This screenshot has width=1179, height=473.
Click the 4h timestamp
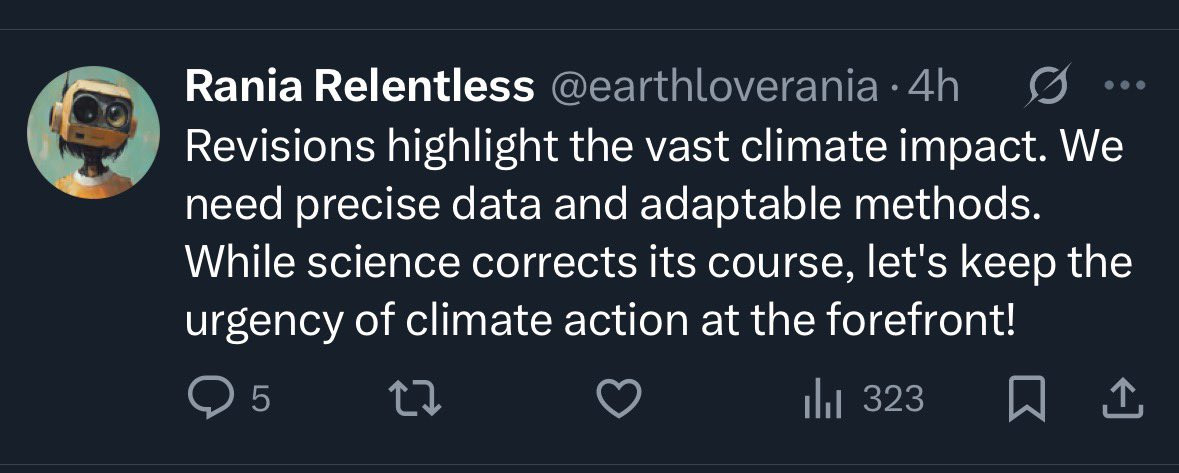click(932, 89)
